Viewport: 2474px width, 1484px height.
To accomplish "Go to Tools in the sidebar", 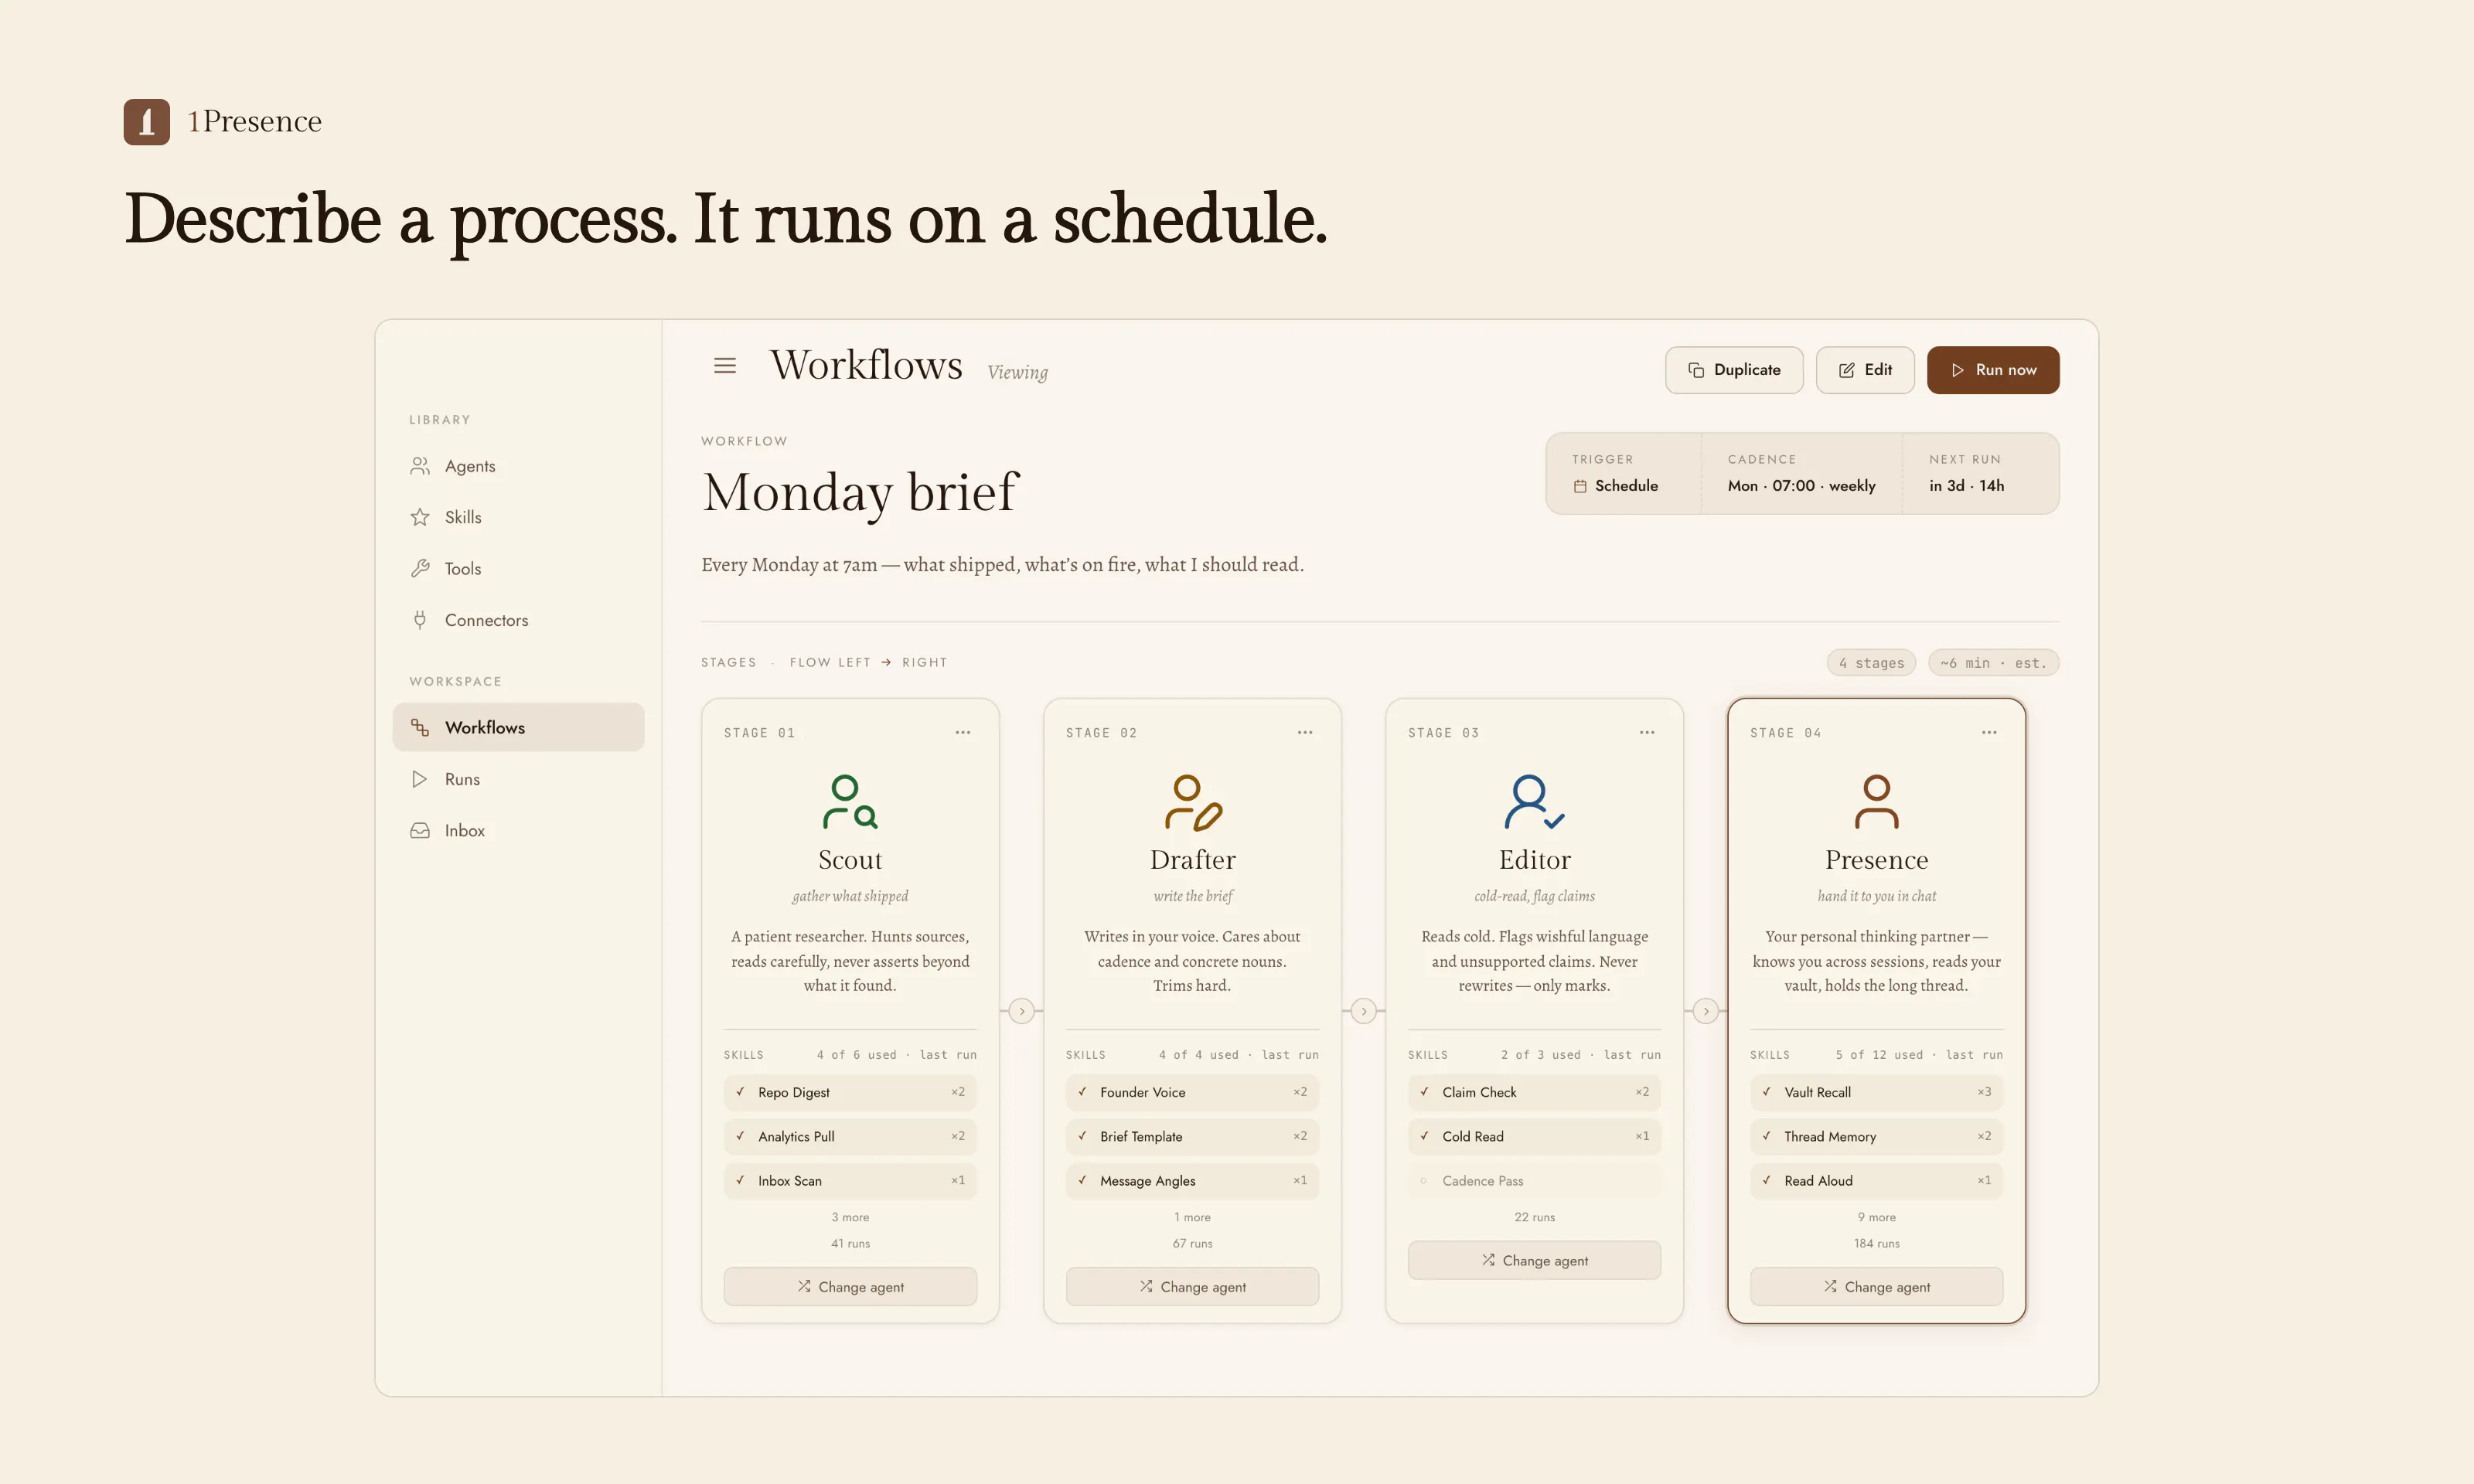I will tap(518, 569).
